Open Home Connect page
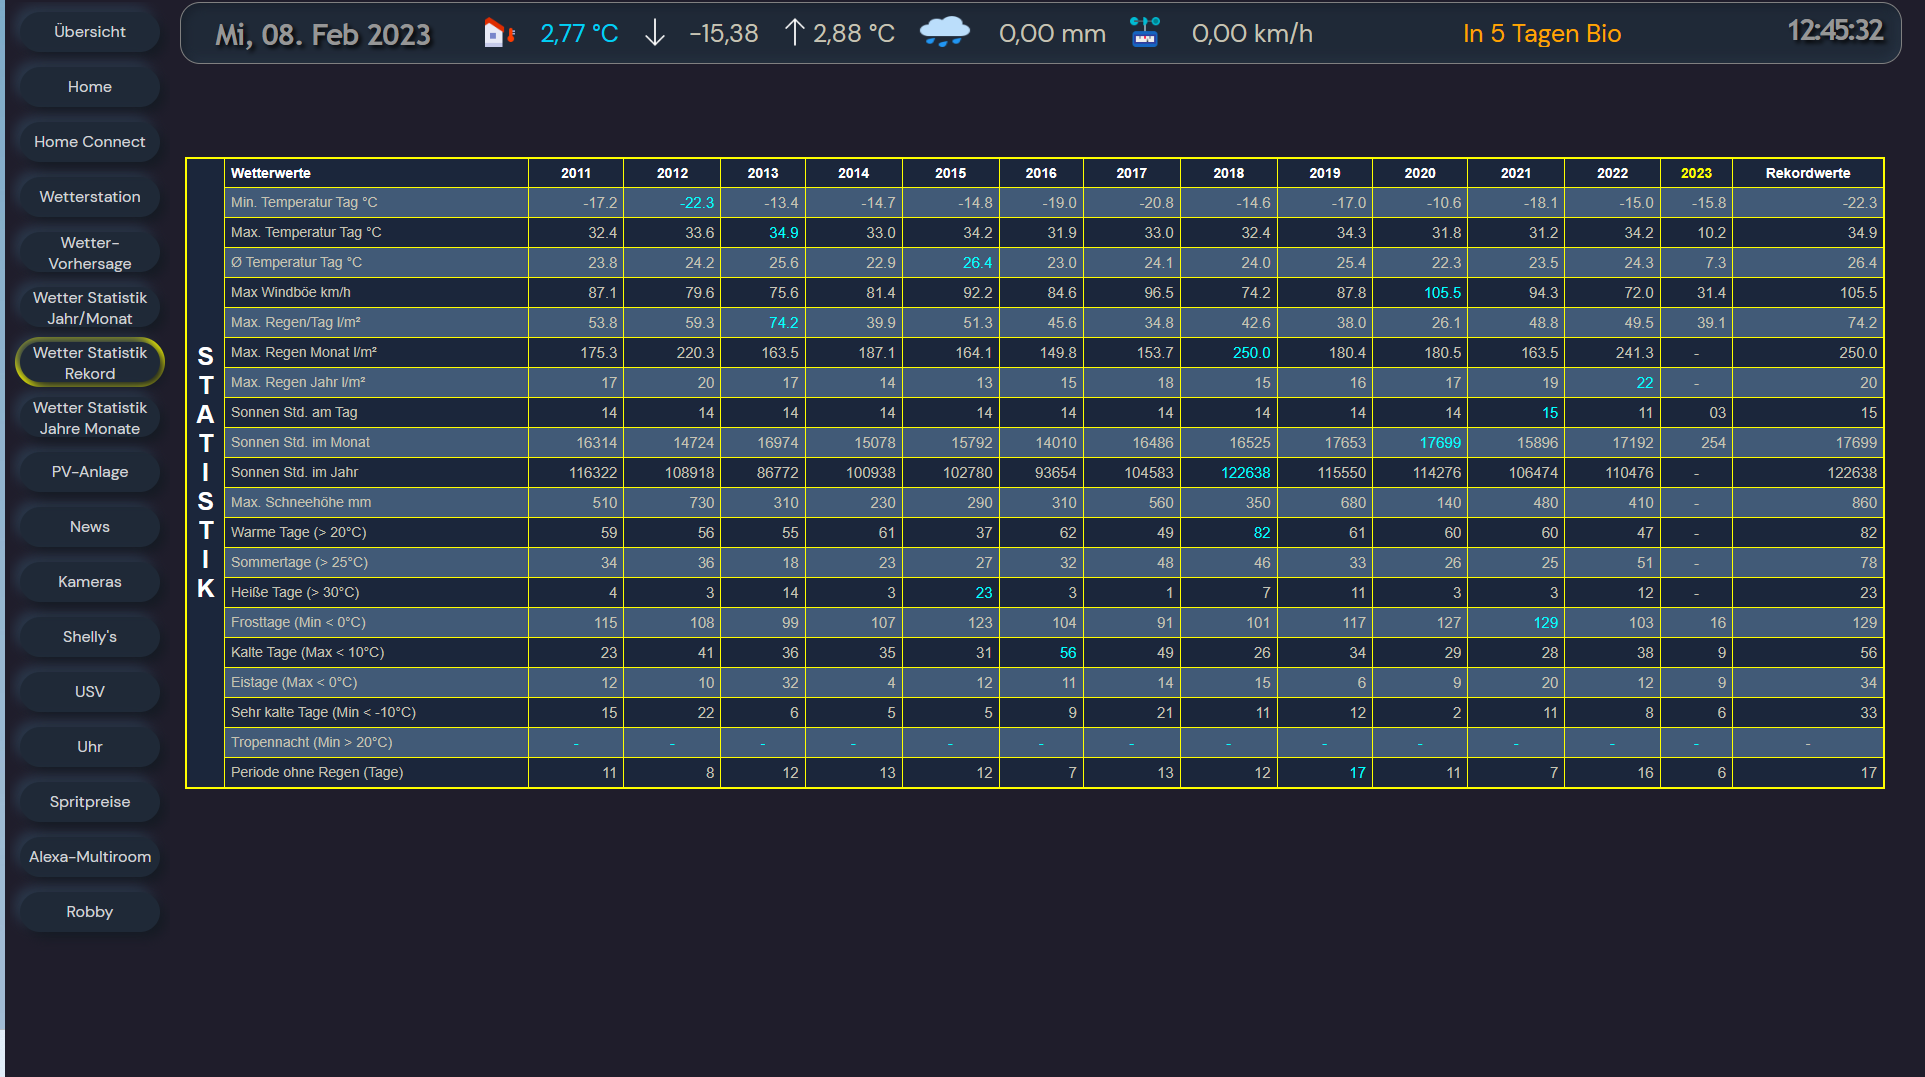This screenshot has width=1925, height=1077. coord(90,142)
